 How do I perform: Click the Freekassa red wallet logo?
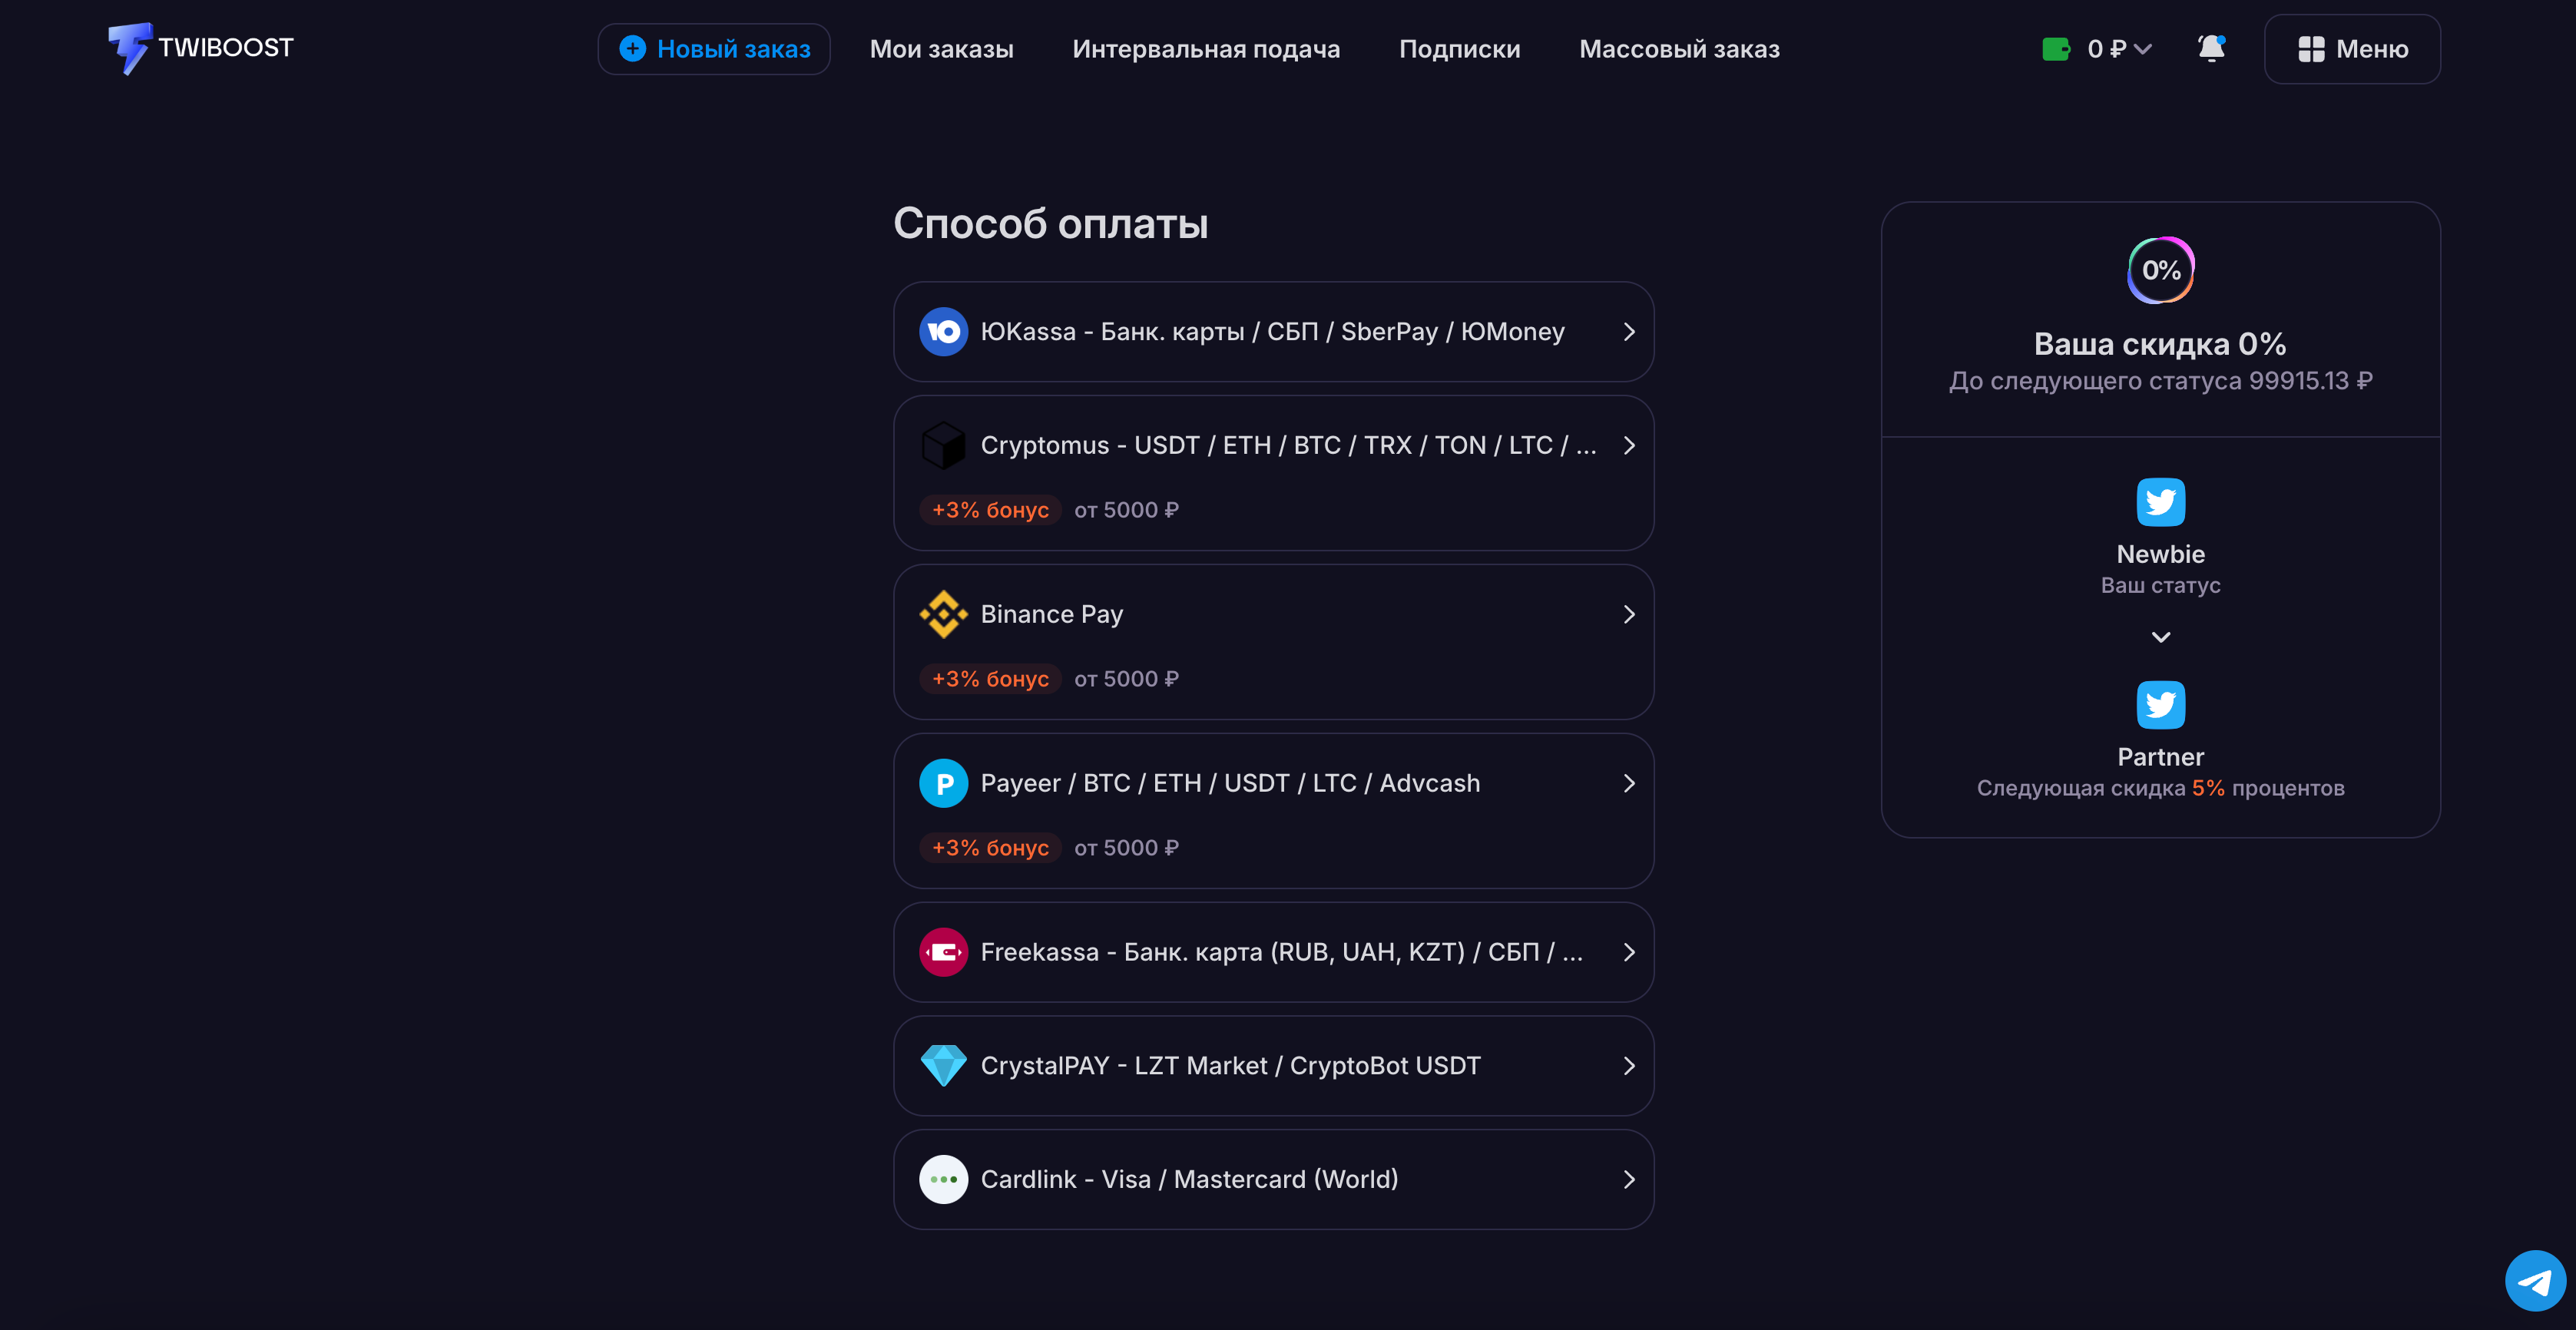pos(943,952)
